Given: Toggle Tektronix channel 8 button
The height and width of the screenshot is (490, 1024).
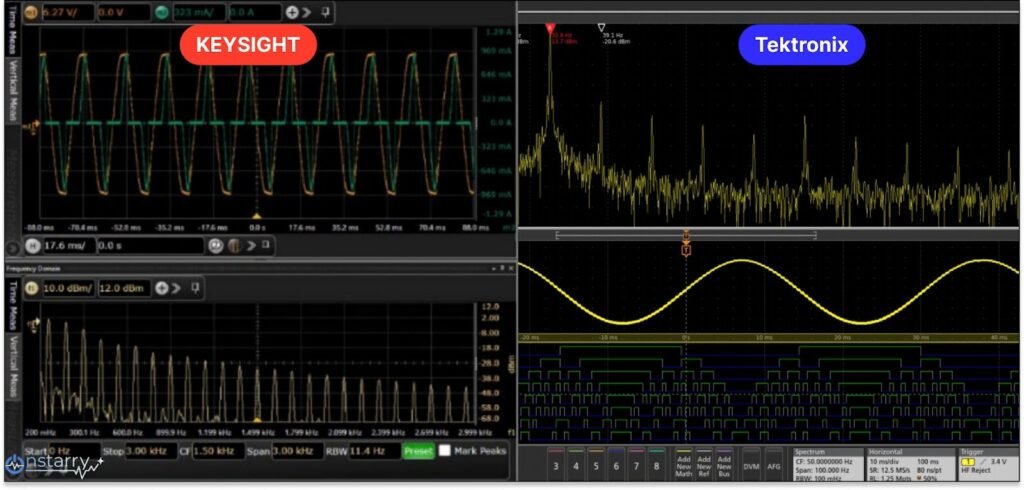Looking at the screenshot, I should (656, 463).
